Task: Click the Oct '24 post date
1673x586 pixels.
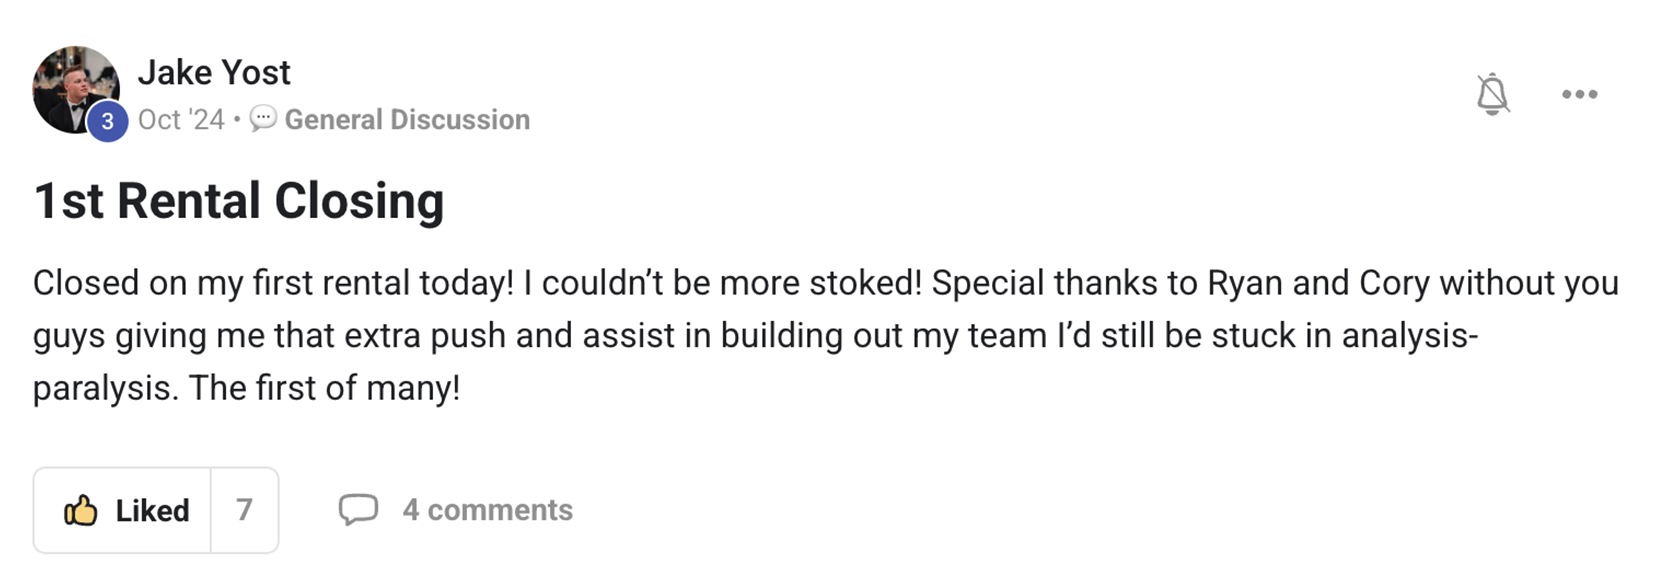Action: pos(181,120)
